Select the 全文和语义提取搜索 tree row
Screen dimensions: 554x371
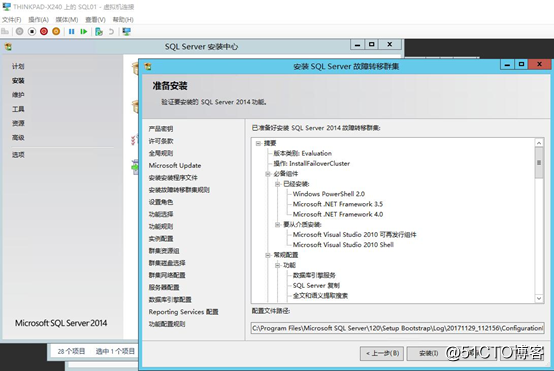320,296
